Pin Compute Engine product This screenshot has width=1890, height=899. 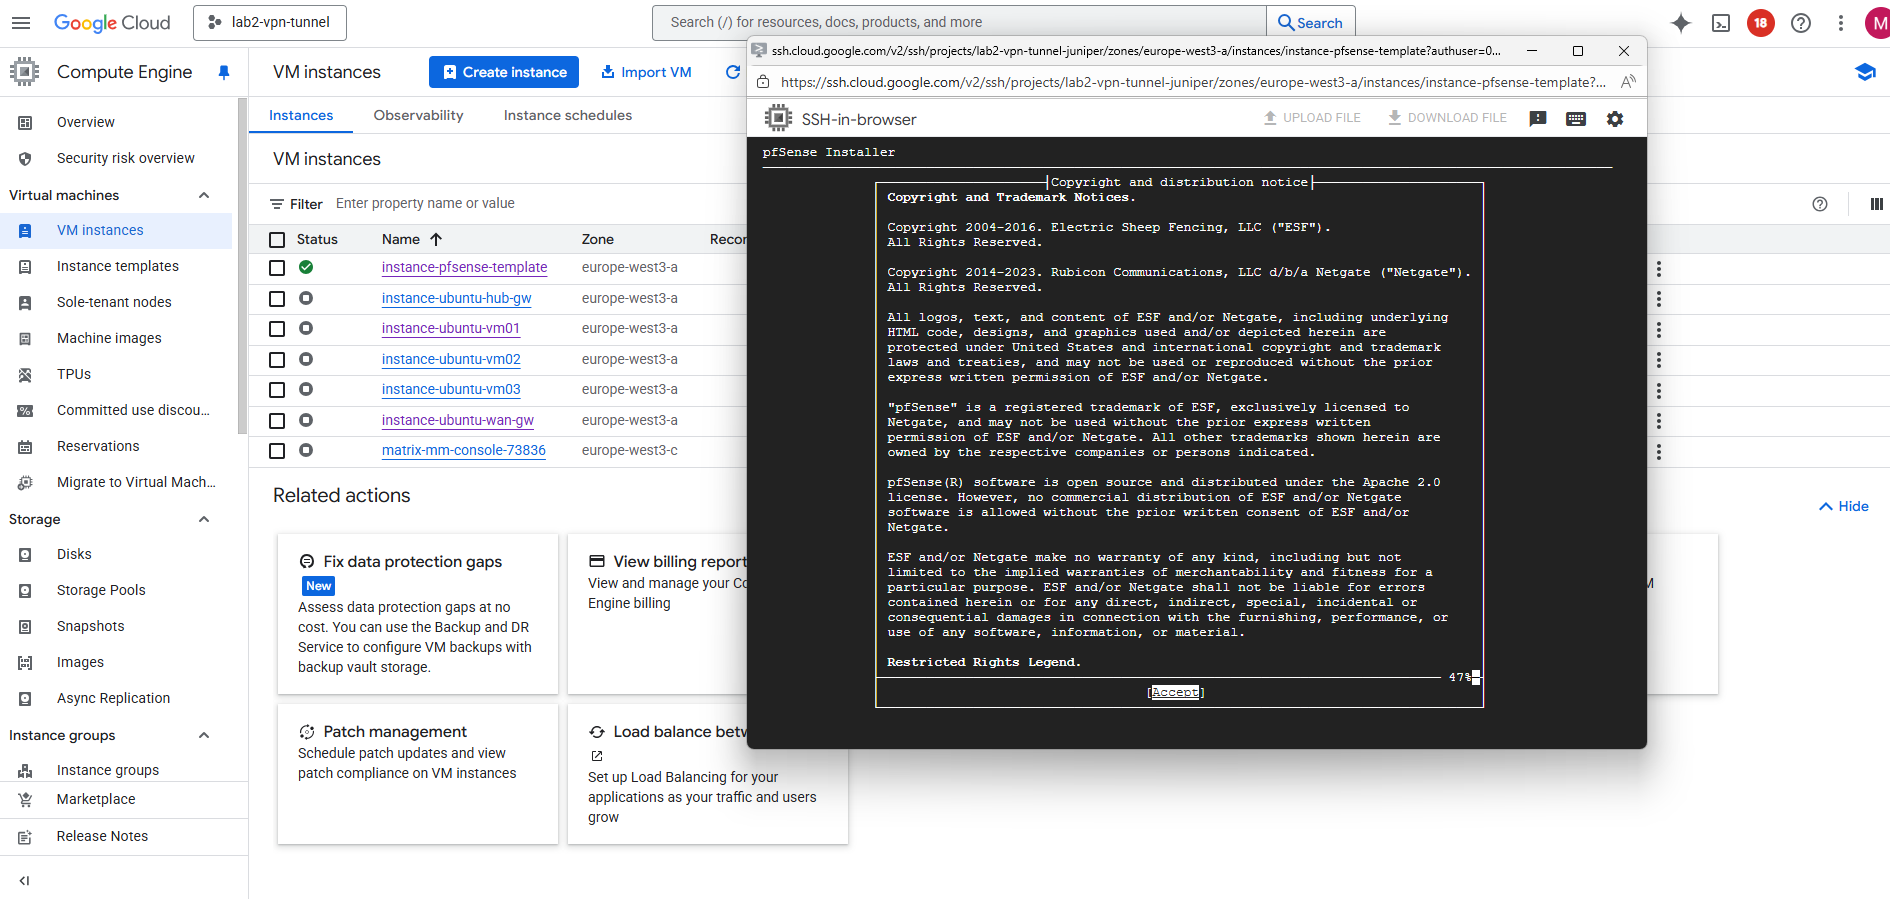(224, 72)
